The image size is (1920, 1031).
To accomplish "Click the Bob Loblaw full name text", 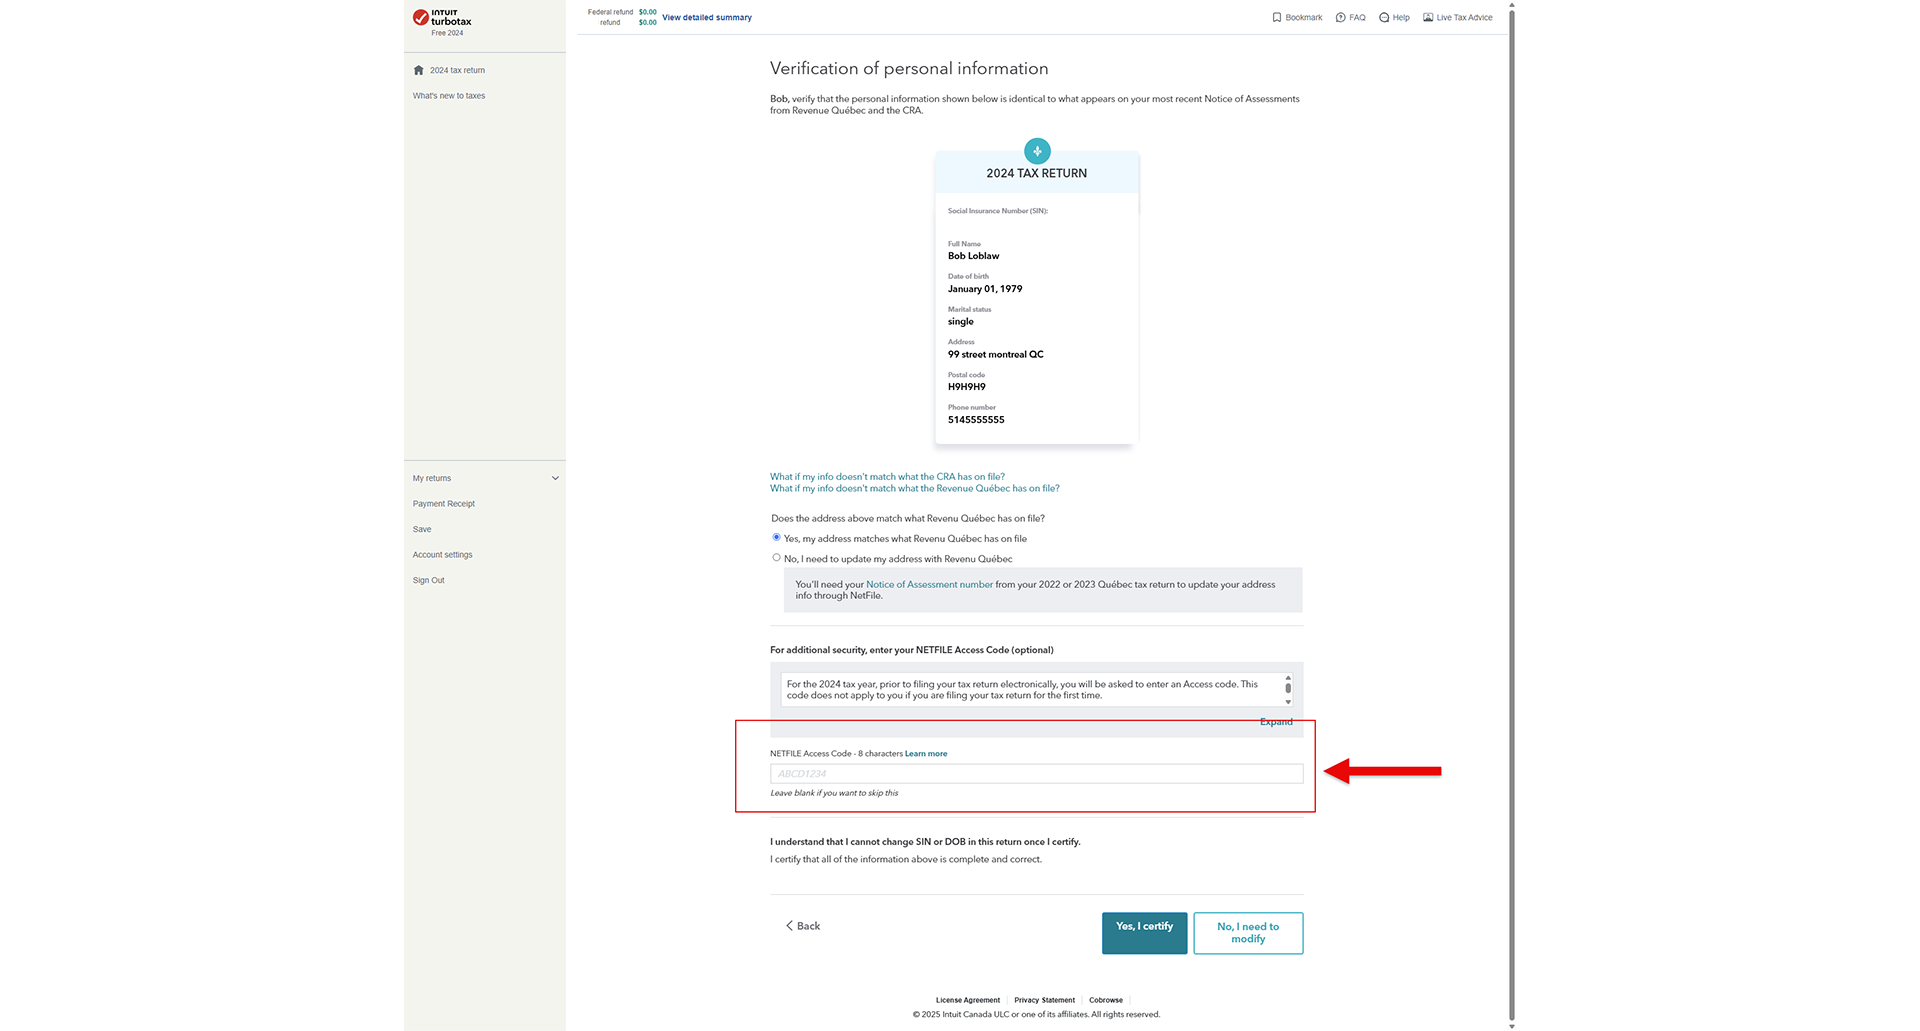I will (x=973, y=256).
